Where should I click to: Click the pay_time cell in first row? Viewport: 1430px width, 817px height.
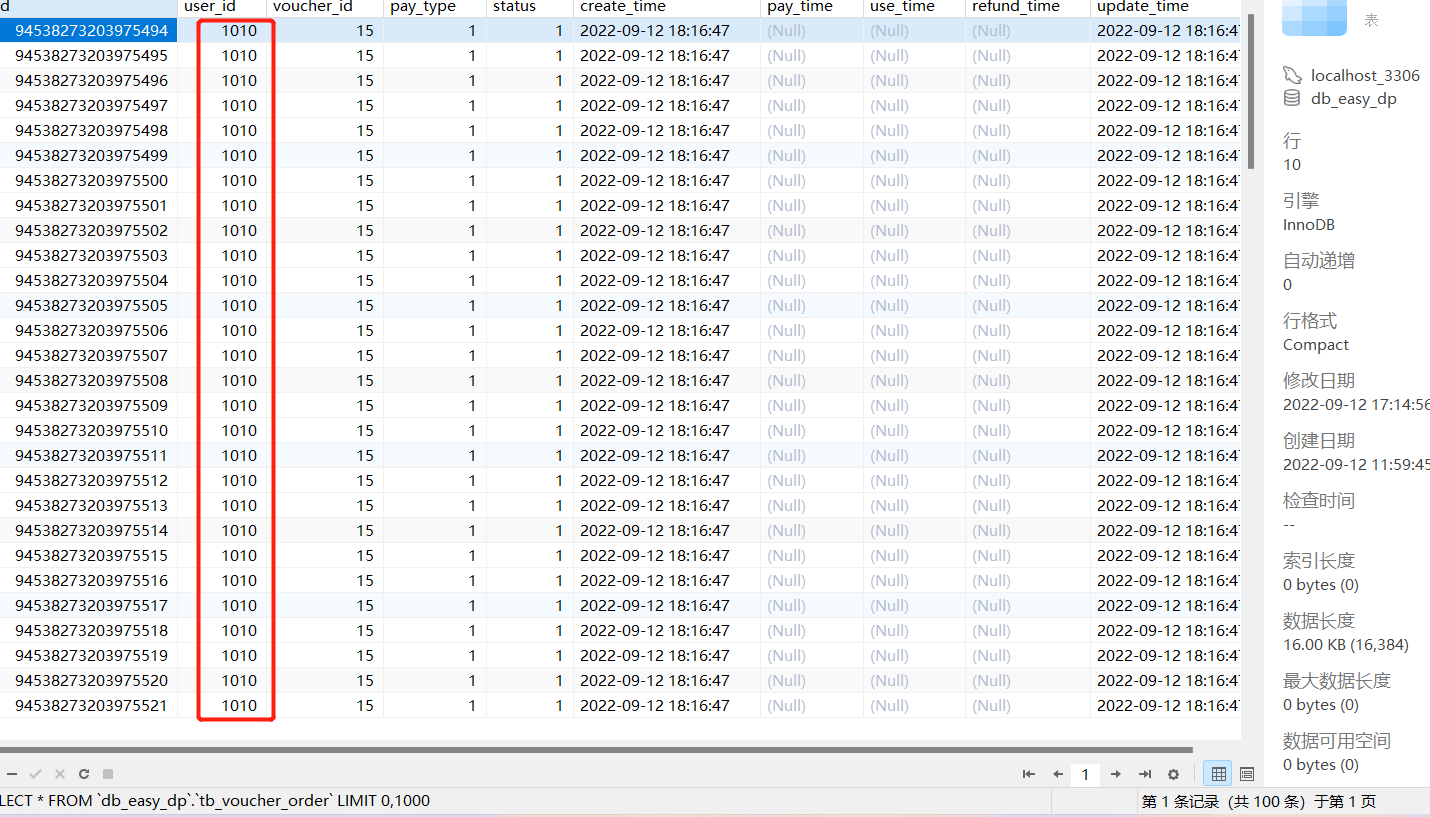tap(787, 31)
